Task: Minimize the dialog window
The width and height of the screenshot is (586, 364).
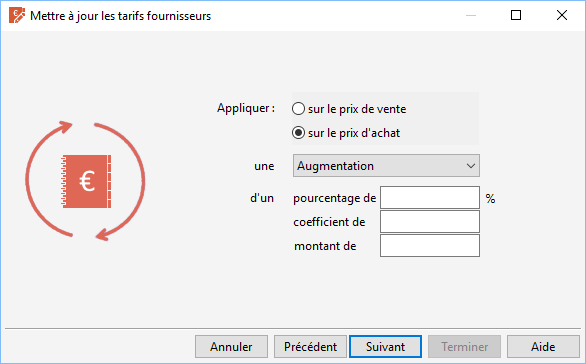Action: click(x=471, y=15)
